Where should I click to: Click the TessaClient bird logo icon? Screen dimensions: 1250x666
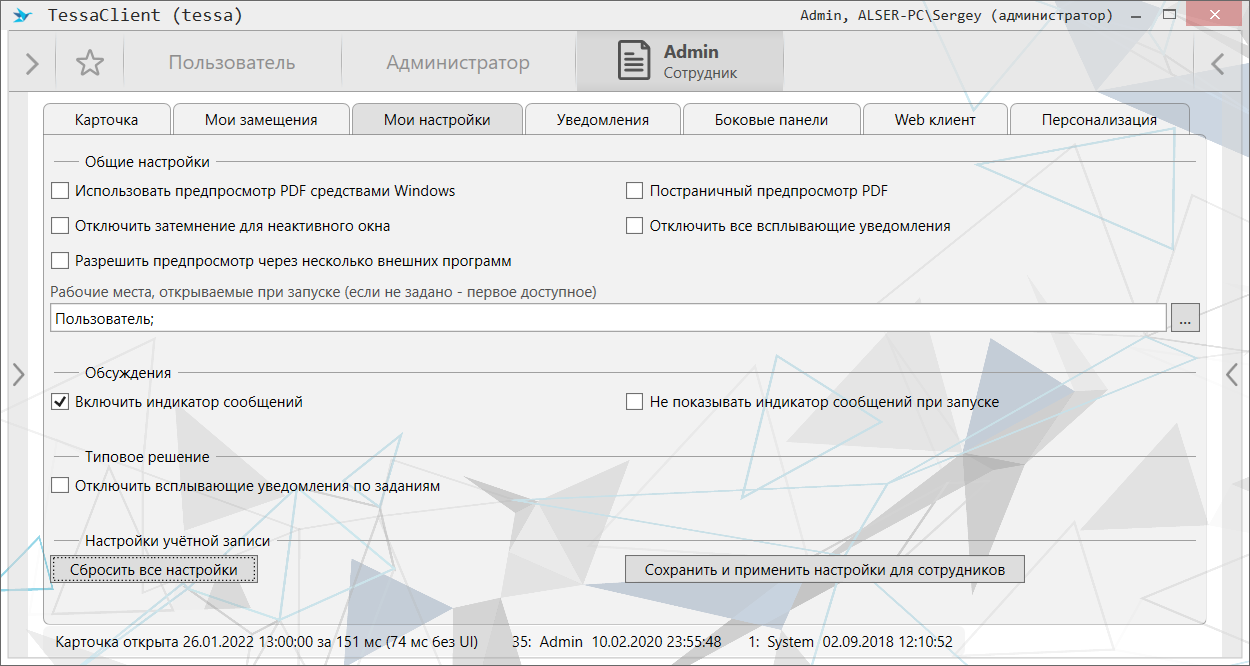point(21,16)
